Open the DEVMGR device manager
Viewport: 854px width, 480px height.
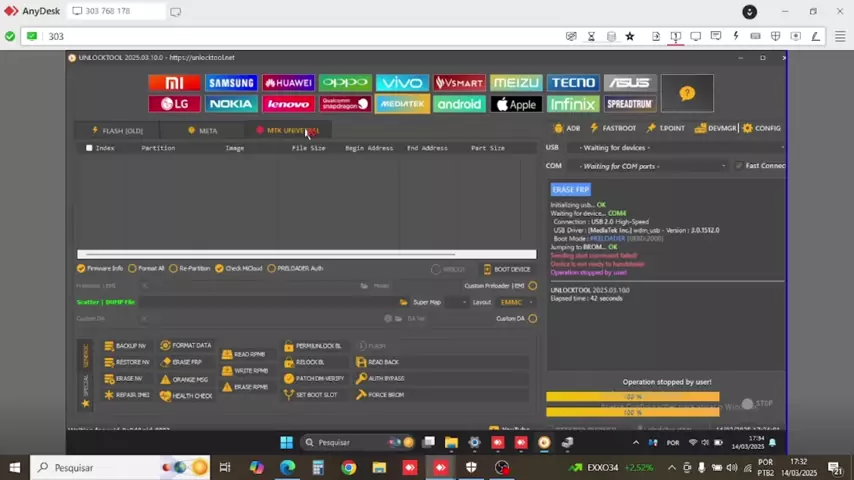click(715, 128)
